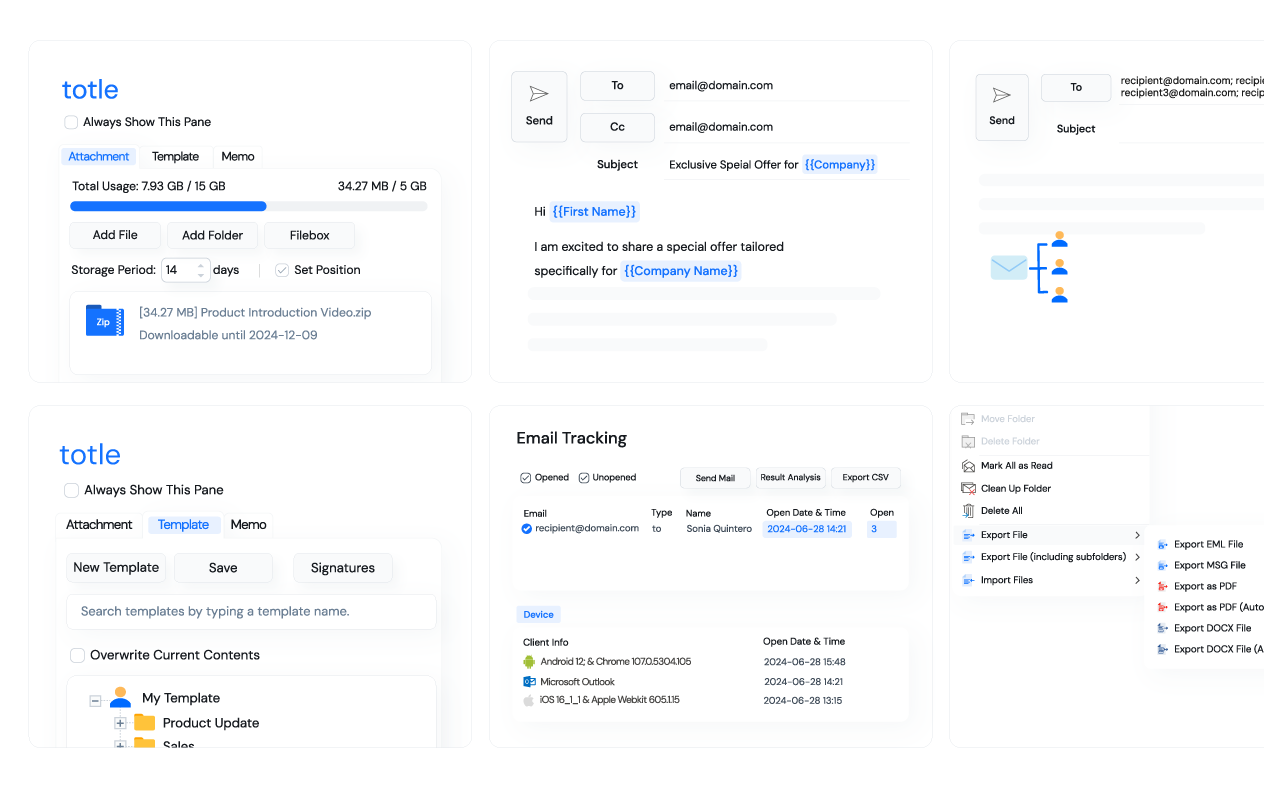The width and height of the screenshot is (1264, 788).
Task: Click the {{First Name}} placeholder tag
Action: pyautogui.click(x=594, y=212)
